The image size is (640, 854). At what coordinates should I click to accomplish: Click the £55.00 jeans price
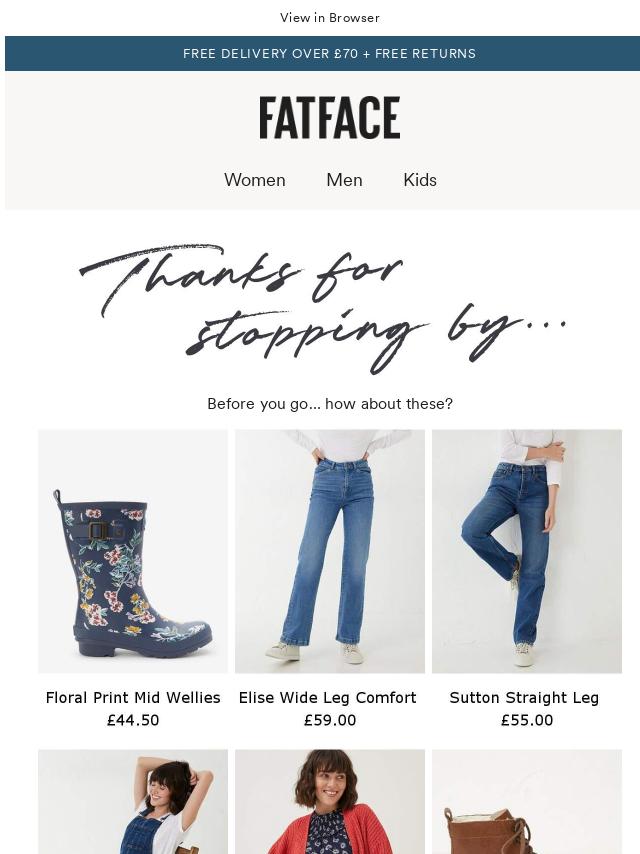pyautogui.click(x=527, y=720)
